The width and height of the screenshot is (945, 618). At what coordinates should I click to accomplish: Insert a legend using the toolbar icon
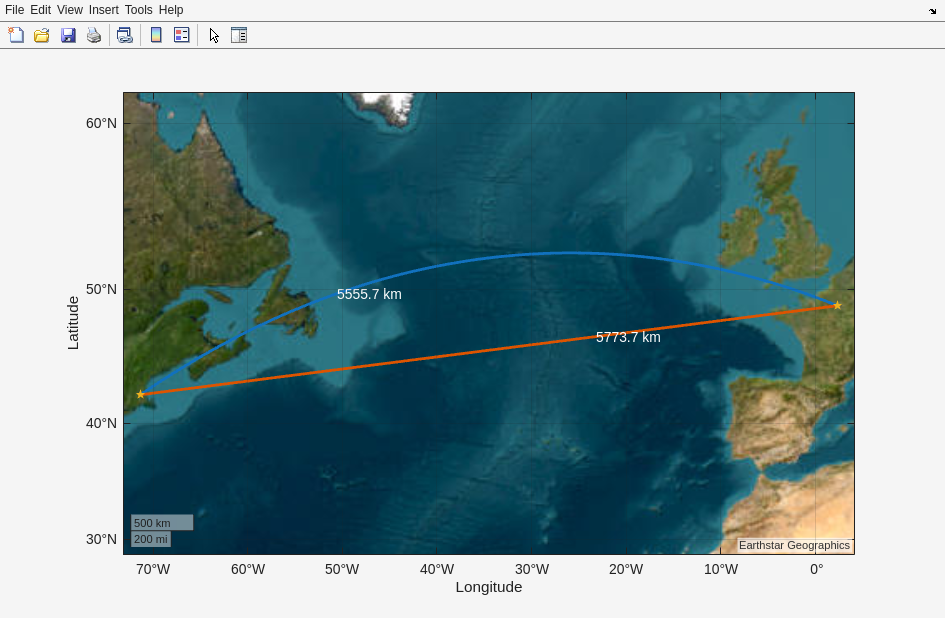(181, 35)
